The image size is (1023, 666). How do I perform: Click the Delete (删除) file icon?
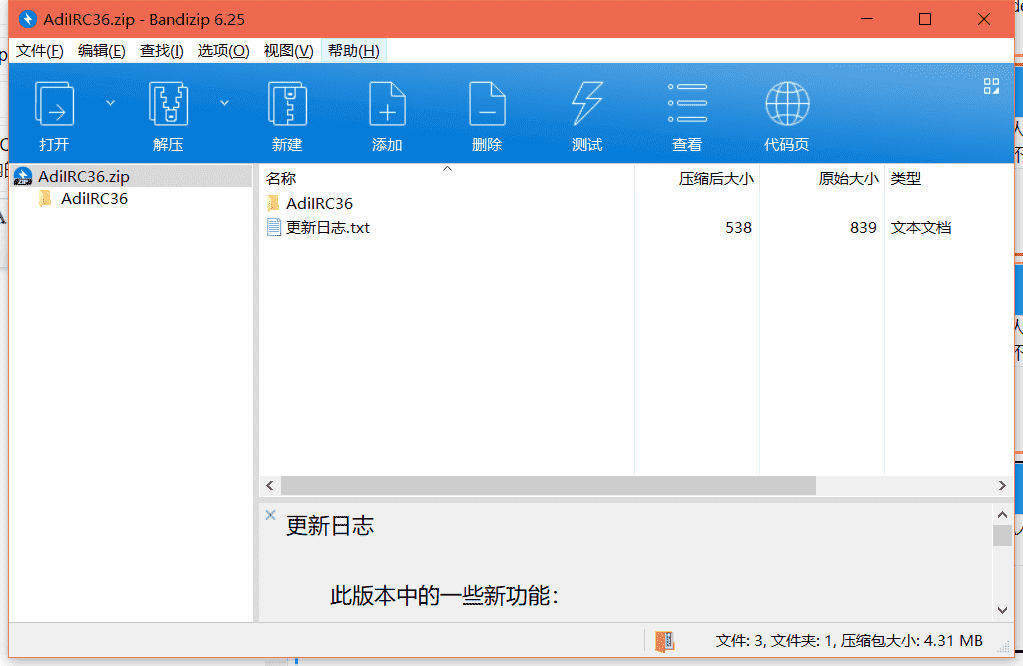click(487, 104)
